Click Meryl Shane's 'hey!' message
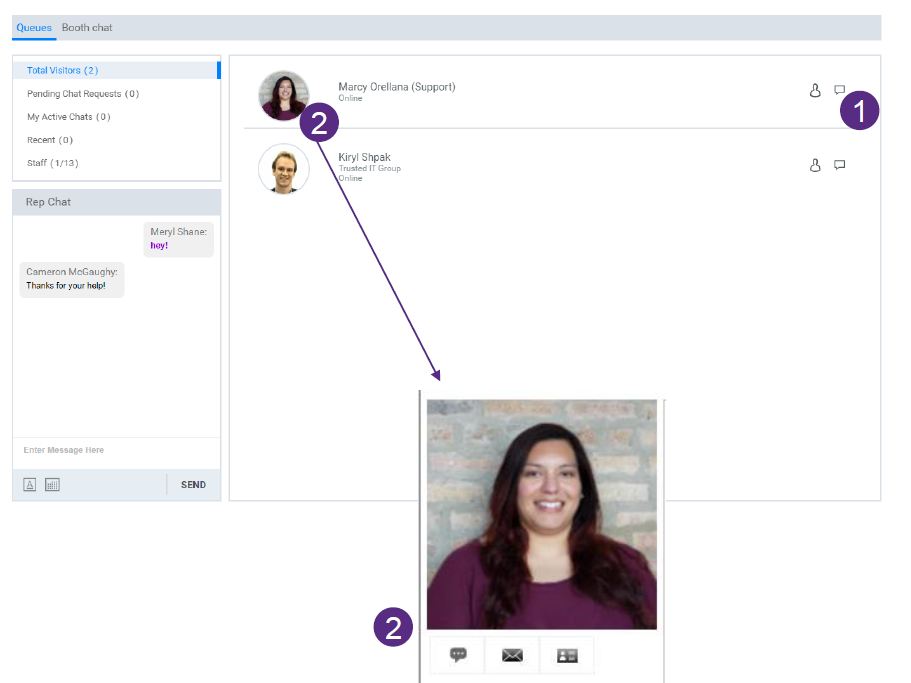Screen dimensions: 911x683 tap(178, 239)
